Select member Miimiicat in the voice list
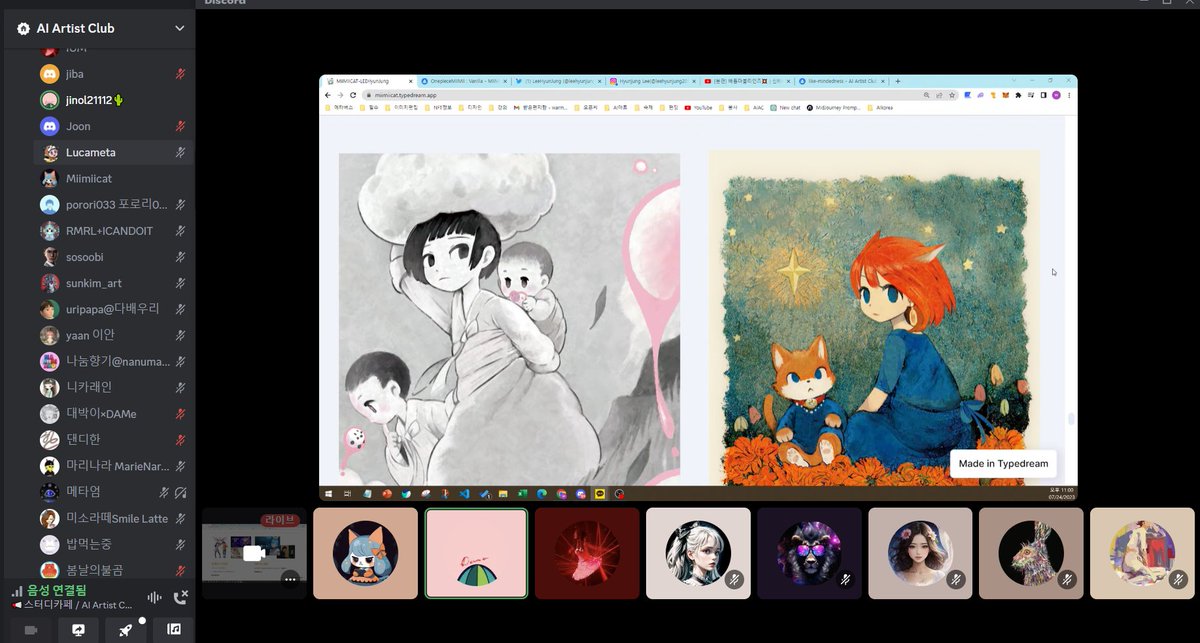This screenshot has width=1200, height=643. click(115, 178)
